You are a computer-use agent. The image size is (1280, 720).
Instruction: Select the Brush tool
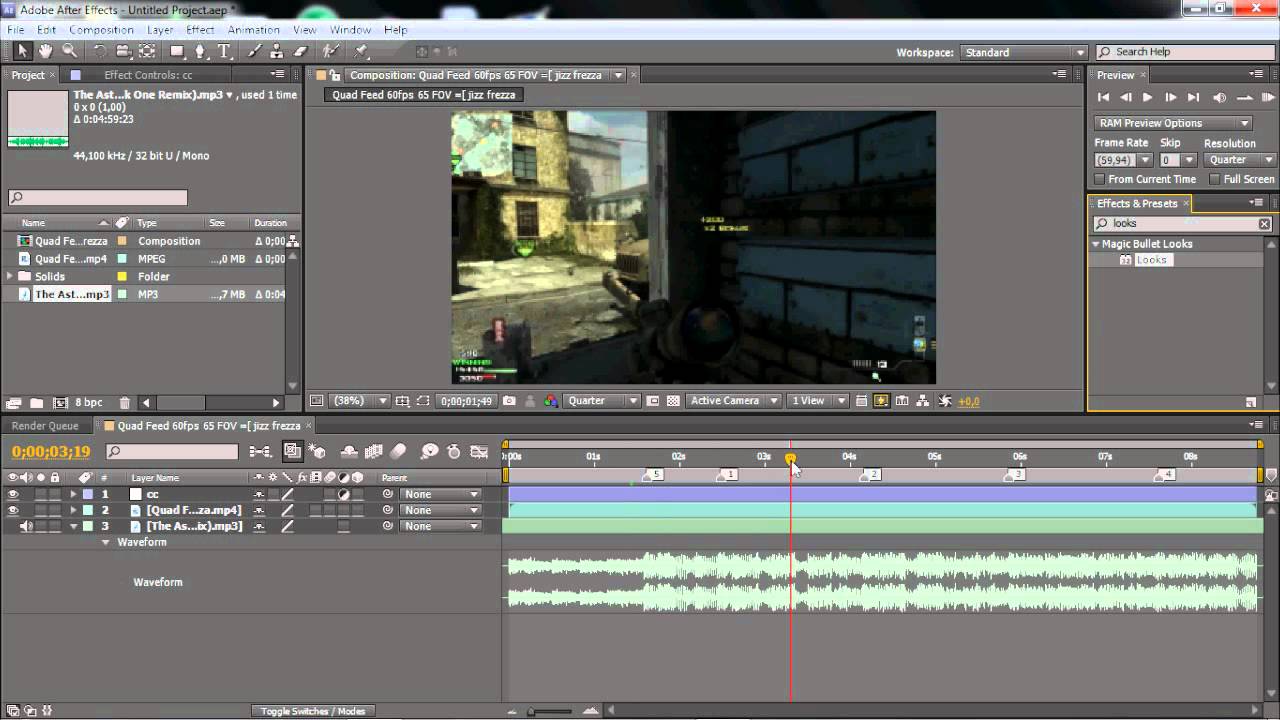(x=255, y=51)
